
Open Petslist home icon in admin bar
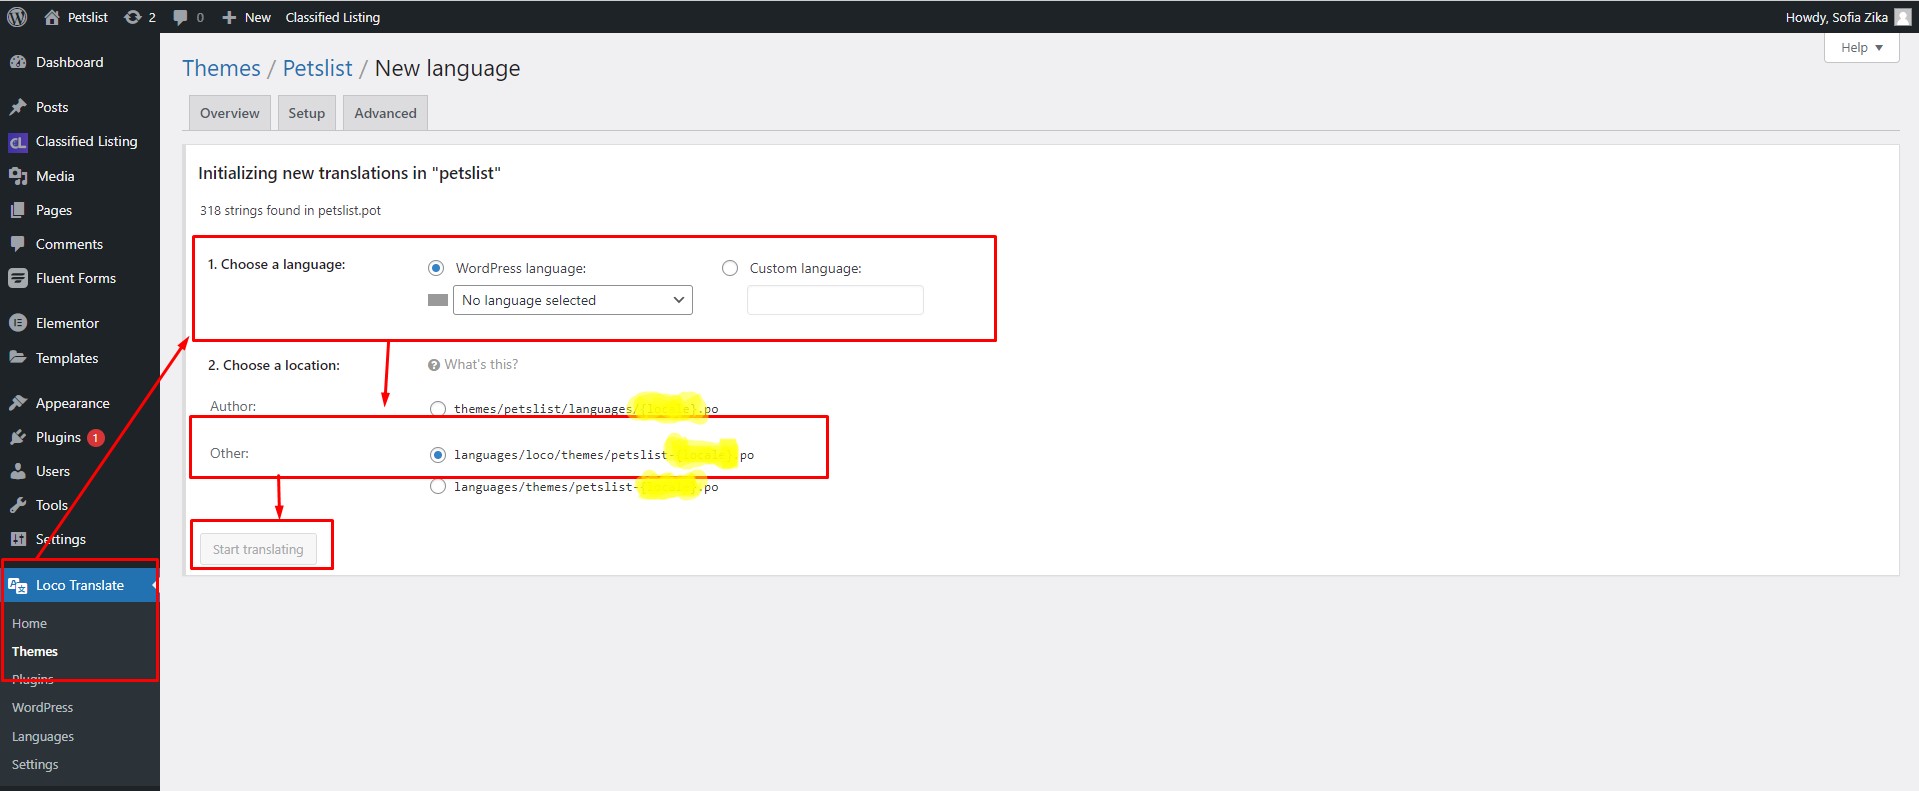click(x=52, y=17)
